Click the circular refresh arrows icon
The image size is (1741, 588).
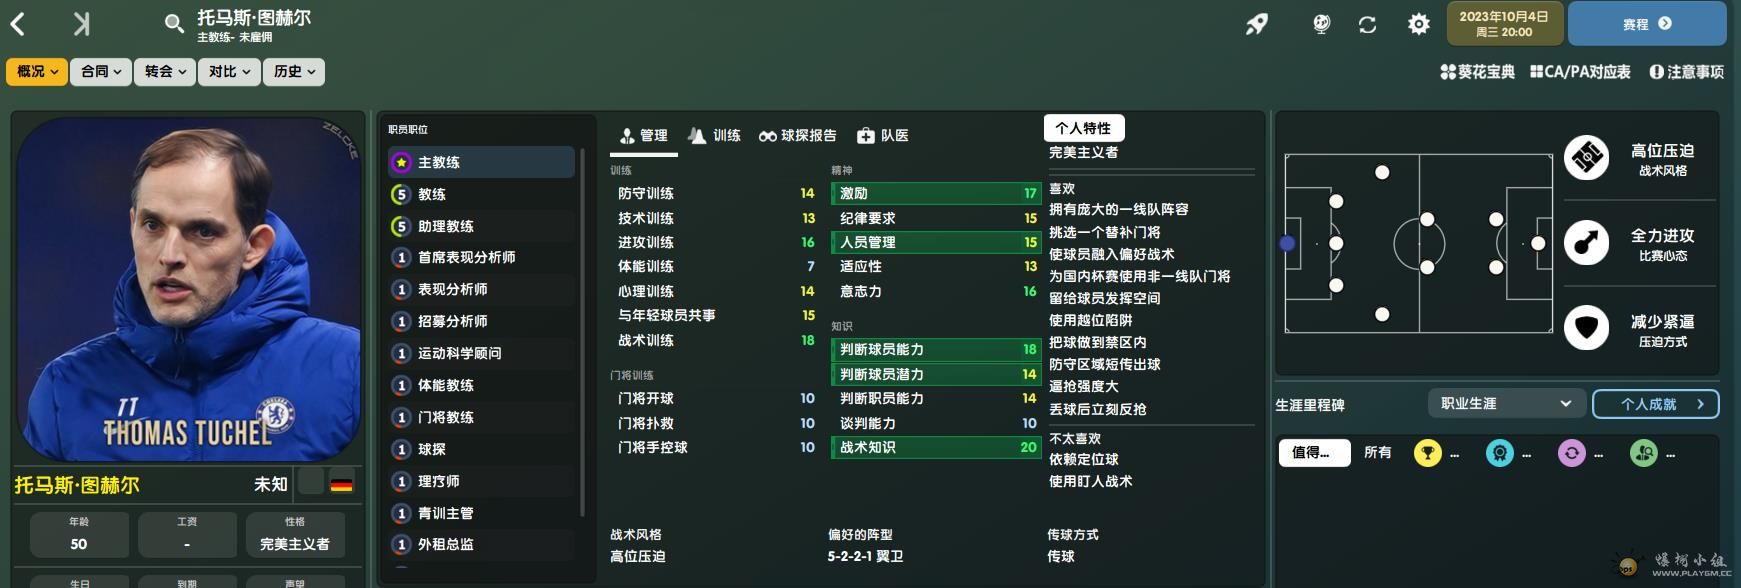(x=1368, y=24)
